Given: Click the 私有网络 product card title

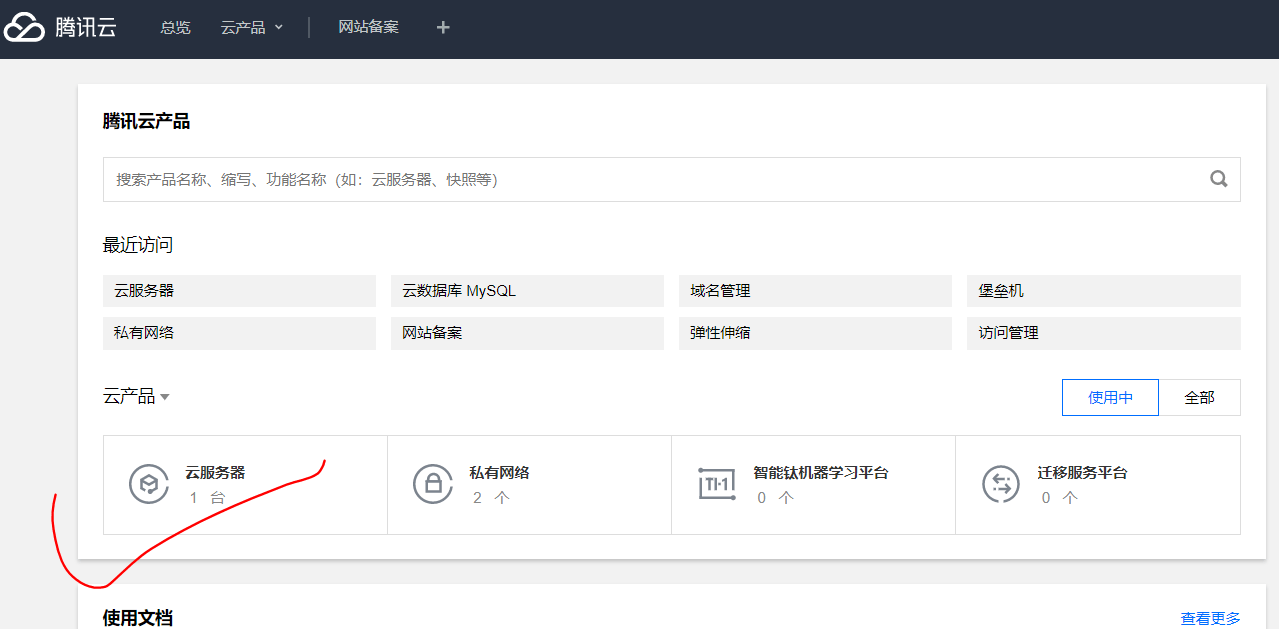Looking at the screenshot, I should point(499,472).
